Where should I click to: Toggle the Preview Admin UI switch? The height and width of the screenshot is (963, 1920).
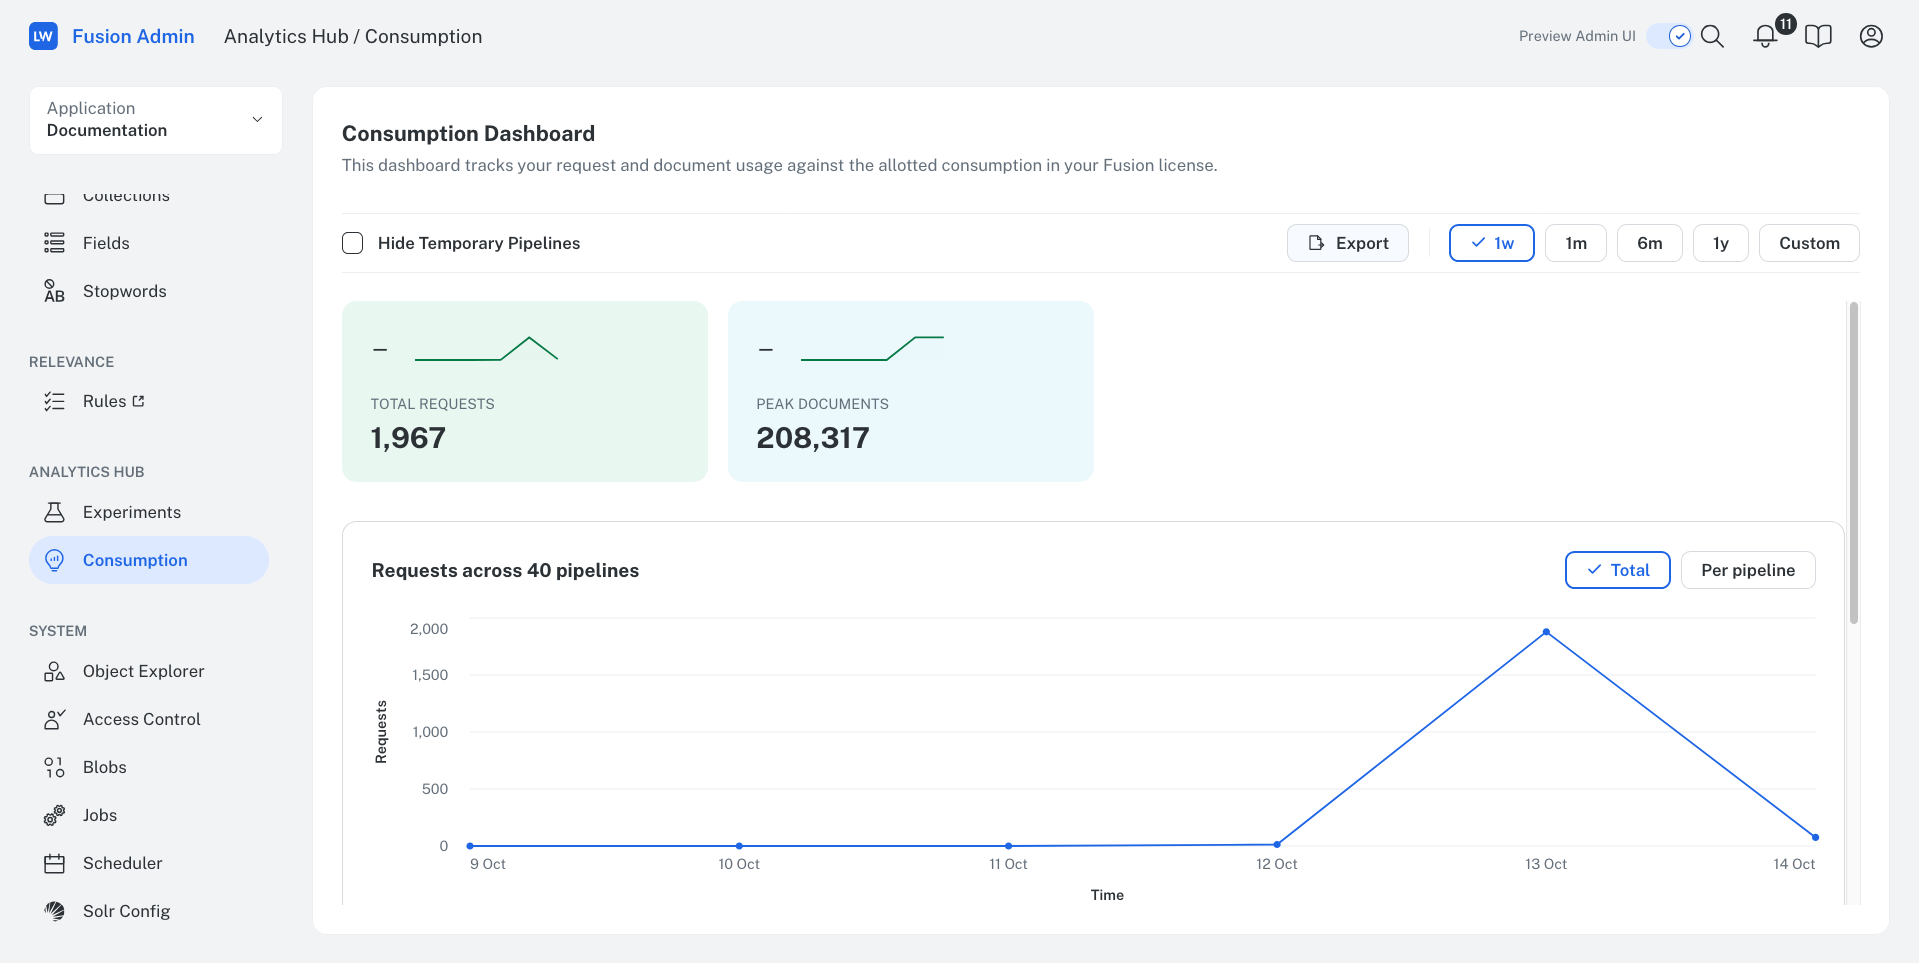1669,36
